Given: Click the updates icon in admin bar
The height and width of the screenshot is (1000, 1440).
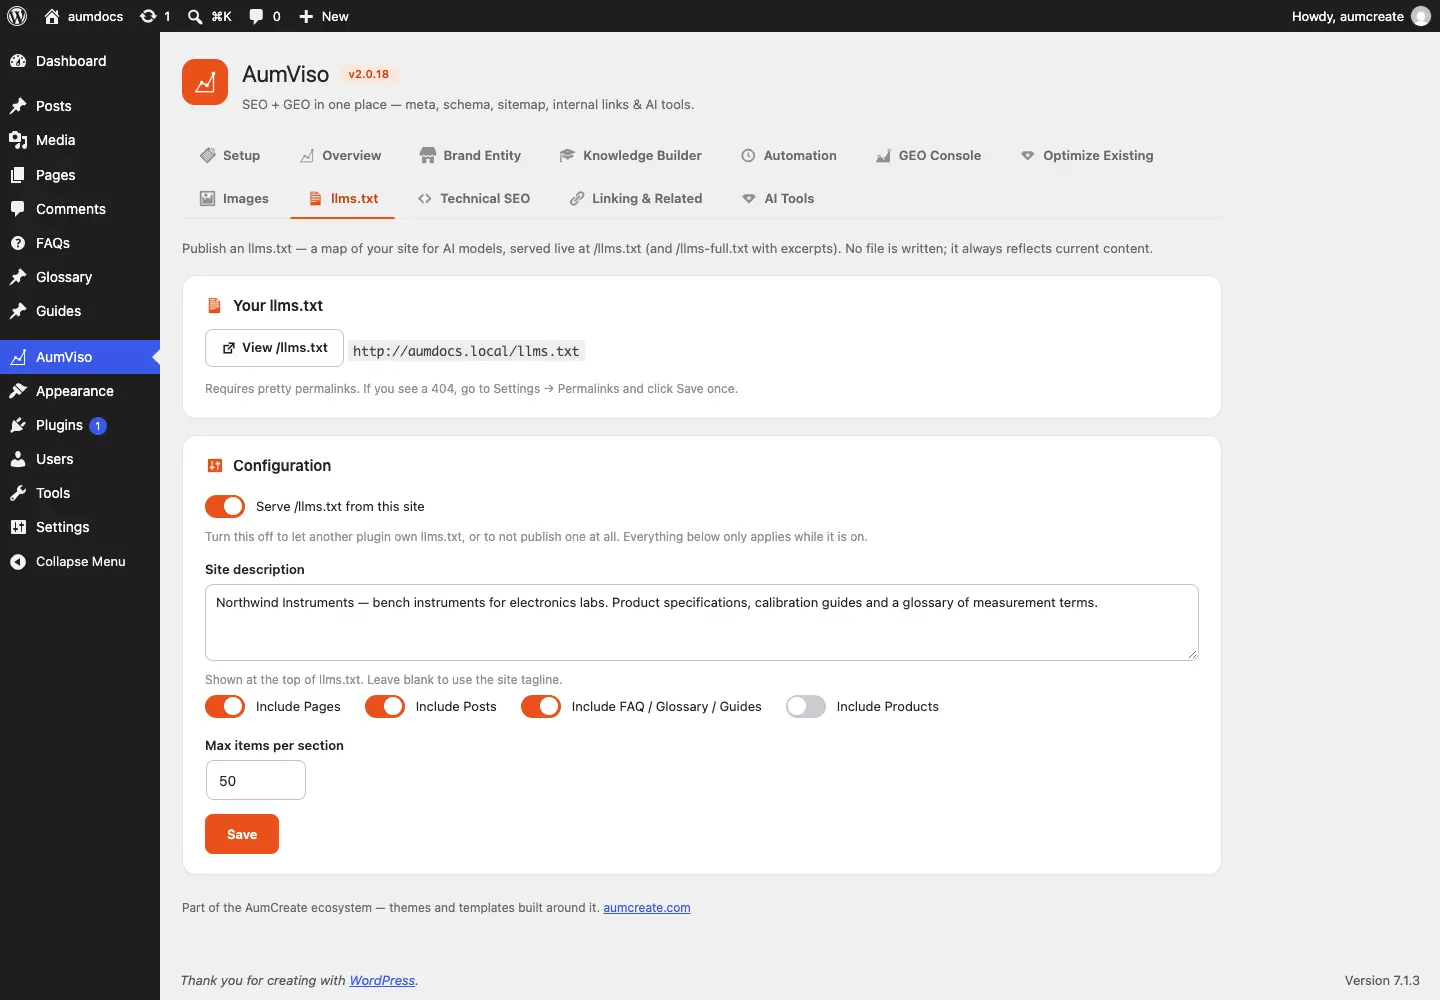Looking at the screenshot, I should (148, 16).
